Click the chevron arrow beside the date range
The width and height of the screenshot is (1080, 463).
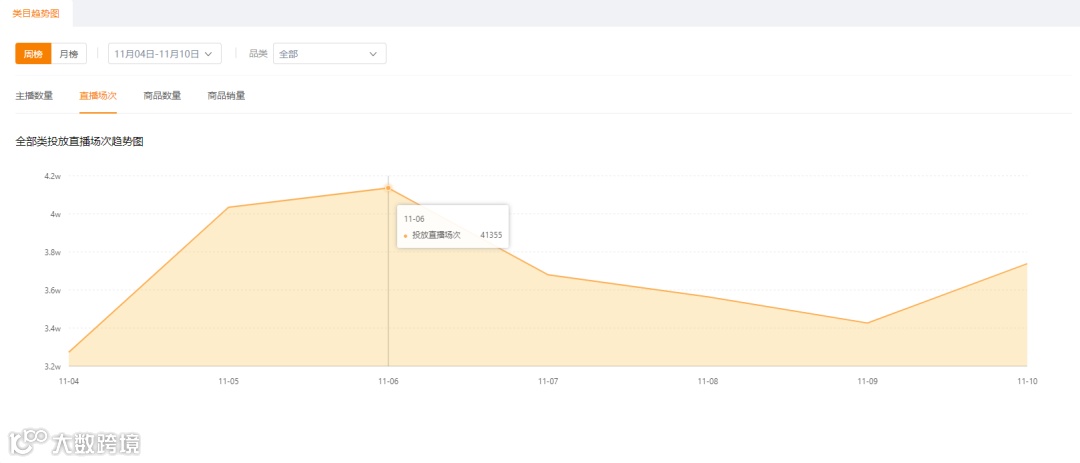click(208, 54)
